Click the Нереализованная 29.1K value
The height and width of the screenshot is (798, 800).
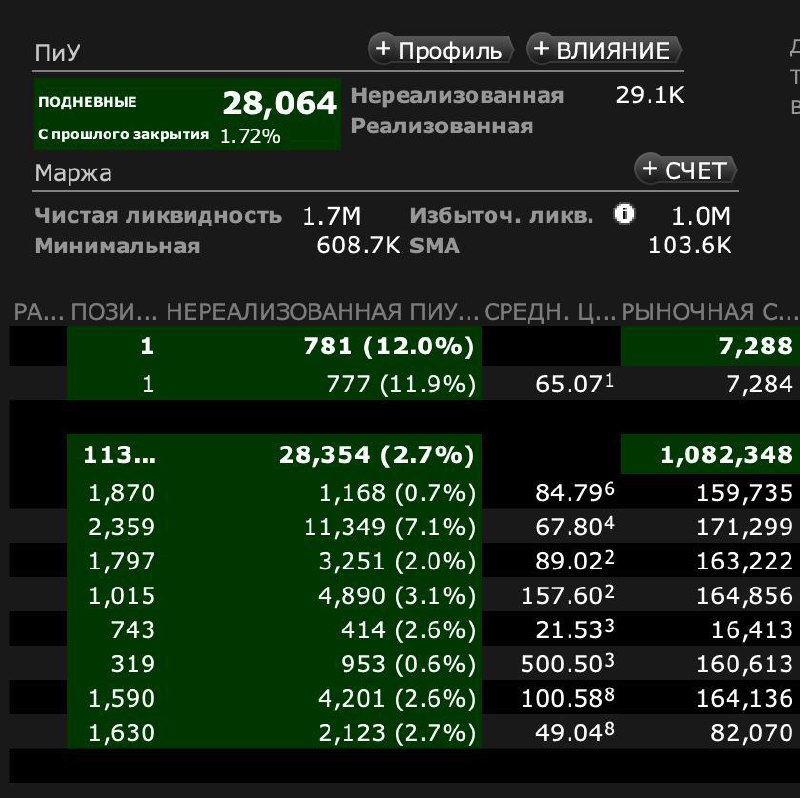pyautogui.click(x=649, y=95)
